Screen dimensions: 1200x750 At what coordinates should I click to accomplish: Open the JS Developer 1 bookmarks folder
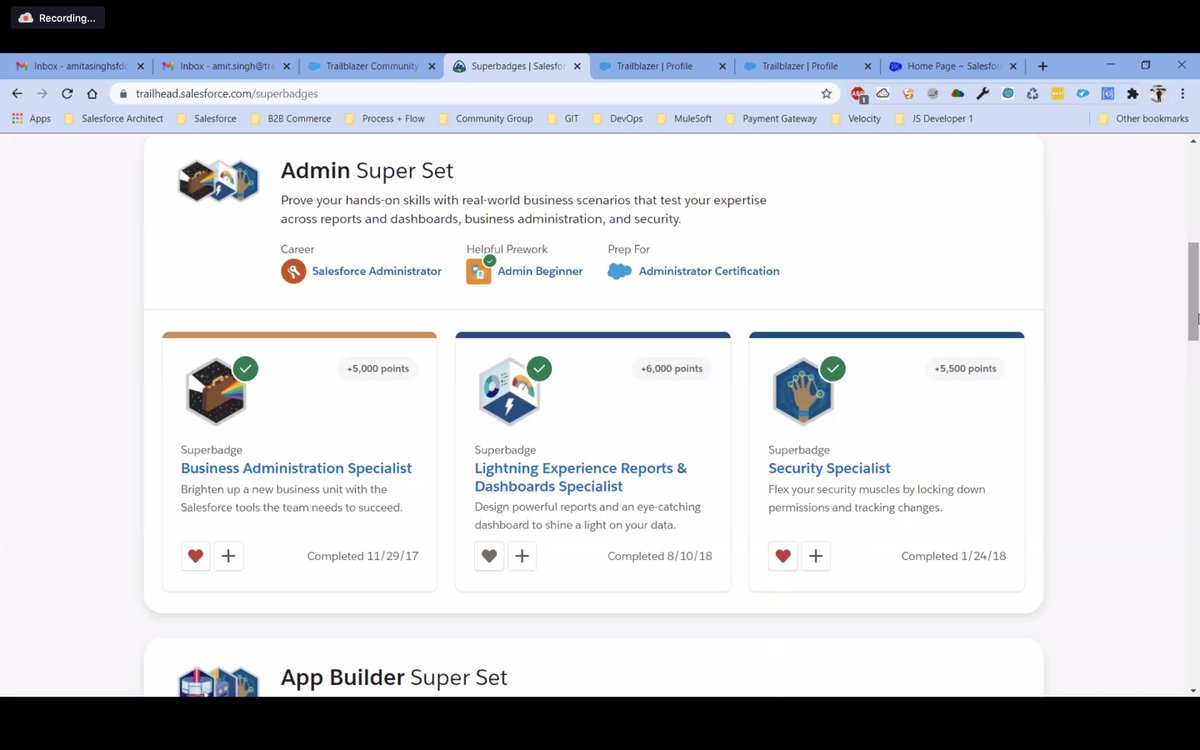933,118
